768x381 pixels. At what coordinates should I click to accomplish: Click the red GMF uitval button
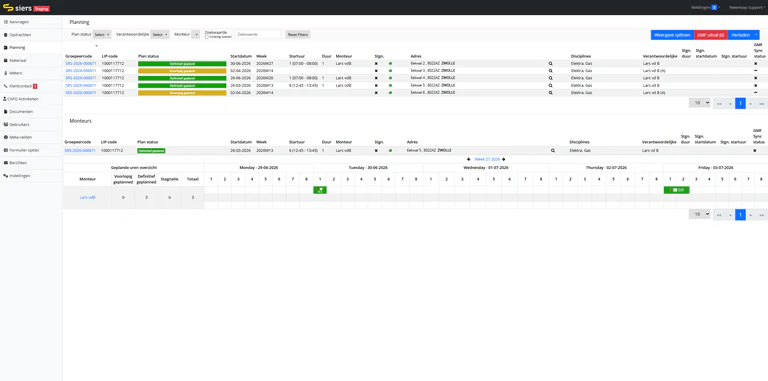click(711, 35)
